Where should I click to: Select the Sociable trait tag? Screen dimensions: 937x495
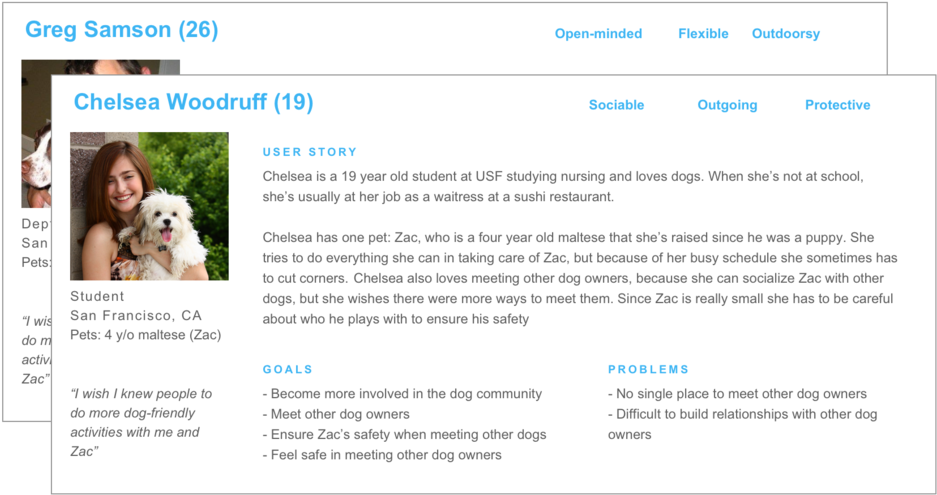click(x=616, y=105)
